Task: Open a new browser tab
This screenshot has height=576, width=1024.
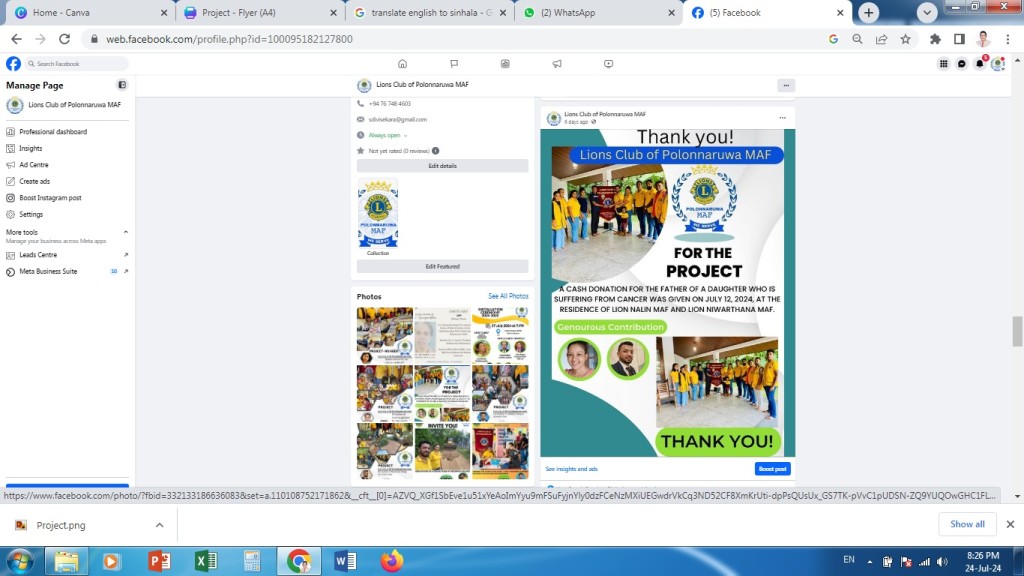Action: point(868,12)
